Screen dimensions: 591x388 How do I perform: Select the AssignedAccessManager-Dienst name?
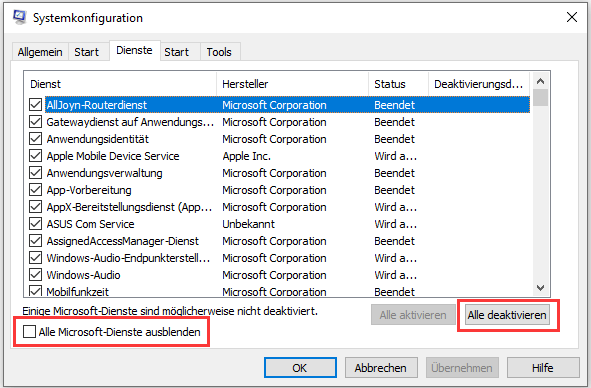(x=122, y=241)
